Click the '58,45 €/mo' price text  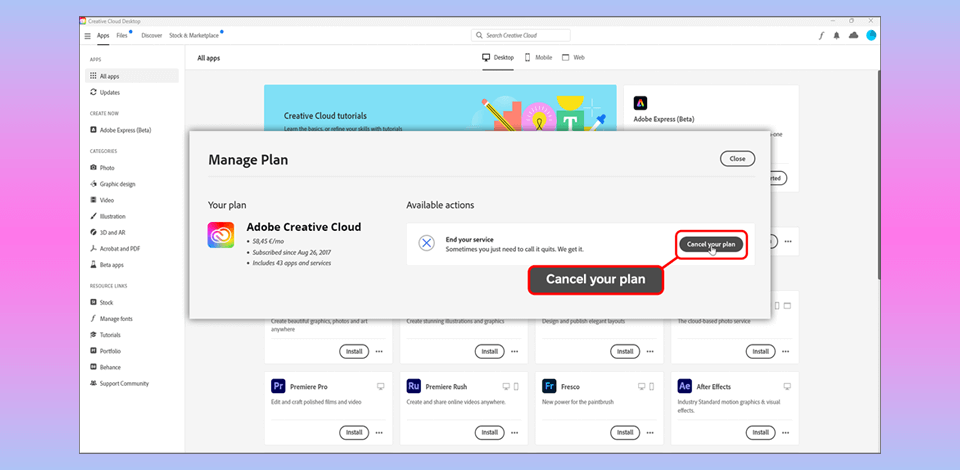pyautogui.click(x=267, y=241)
